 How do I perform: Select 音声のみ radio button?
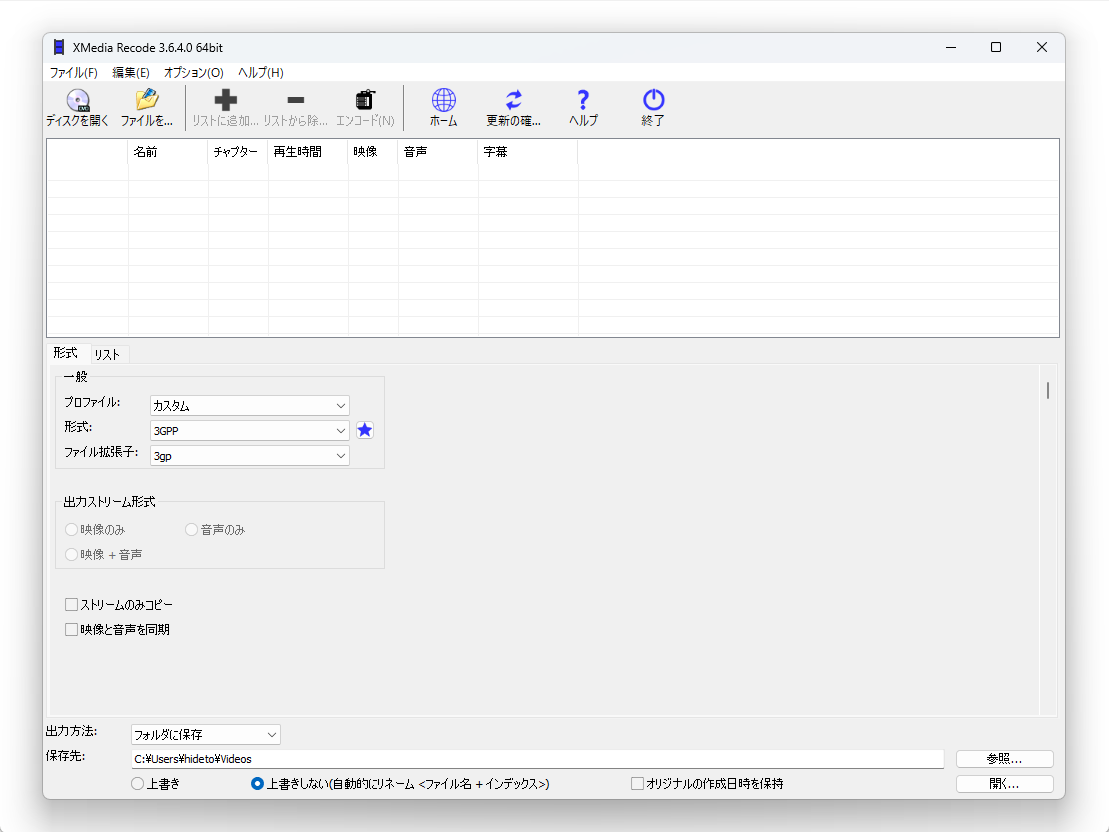(191, 529)
